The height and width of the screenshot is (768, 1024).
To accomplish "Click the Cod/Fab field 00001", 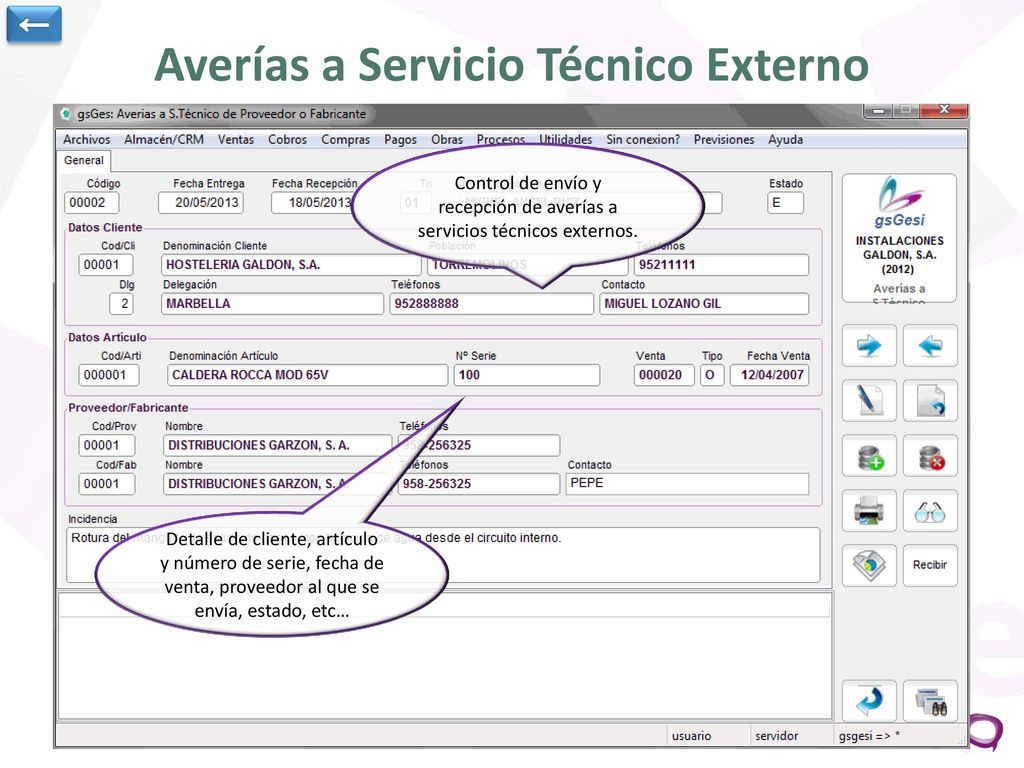I will point(107,484).
